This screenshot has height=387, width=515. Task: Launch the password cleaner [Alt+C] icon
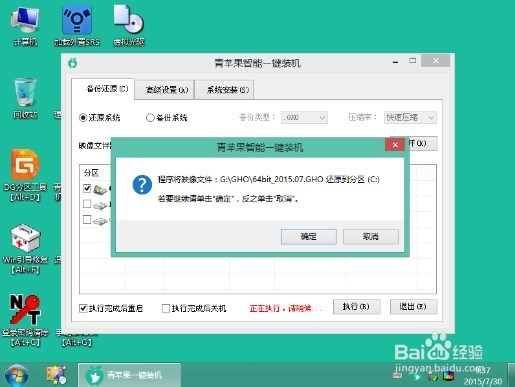[25, 320]
